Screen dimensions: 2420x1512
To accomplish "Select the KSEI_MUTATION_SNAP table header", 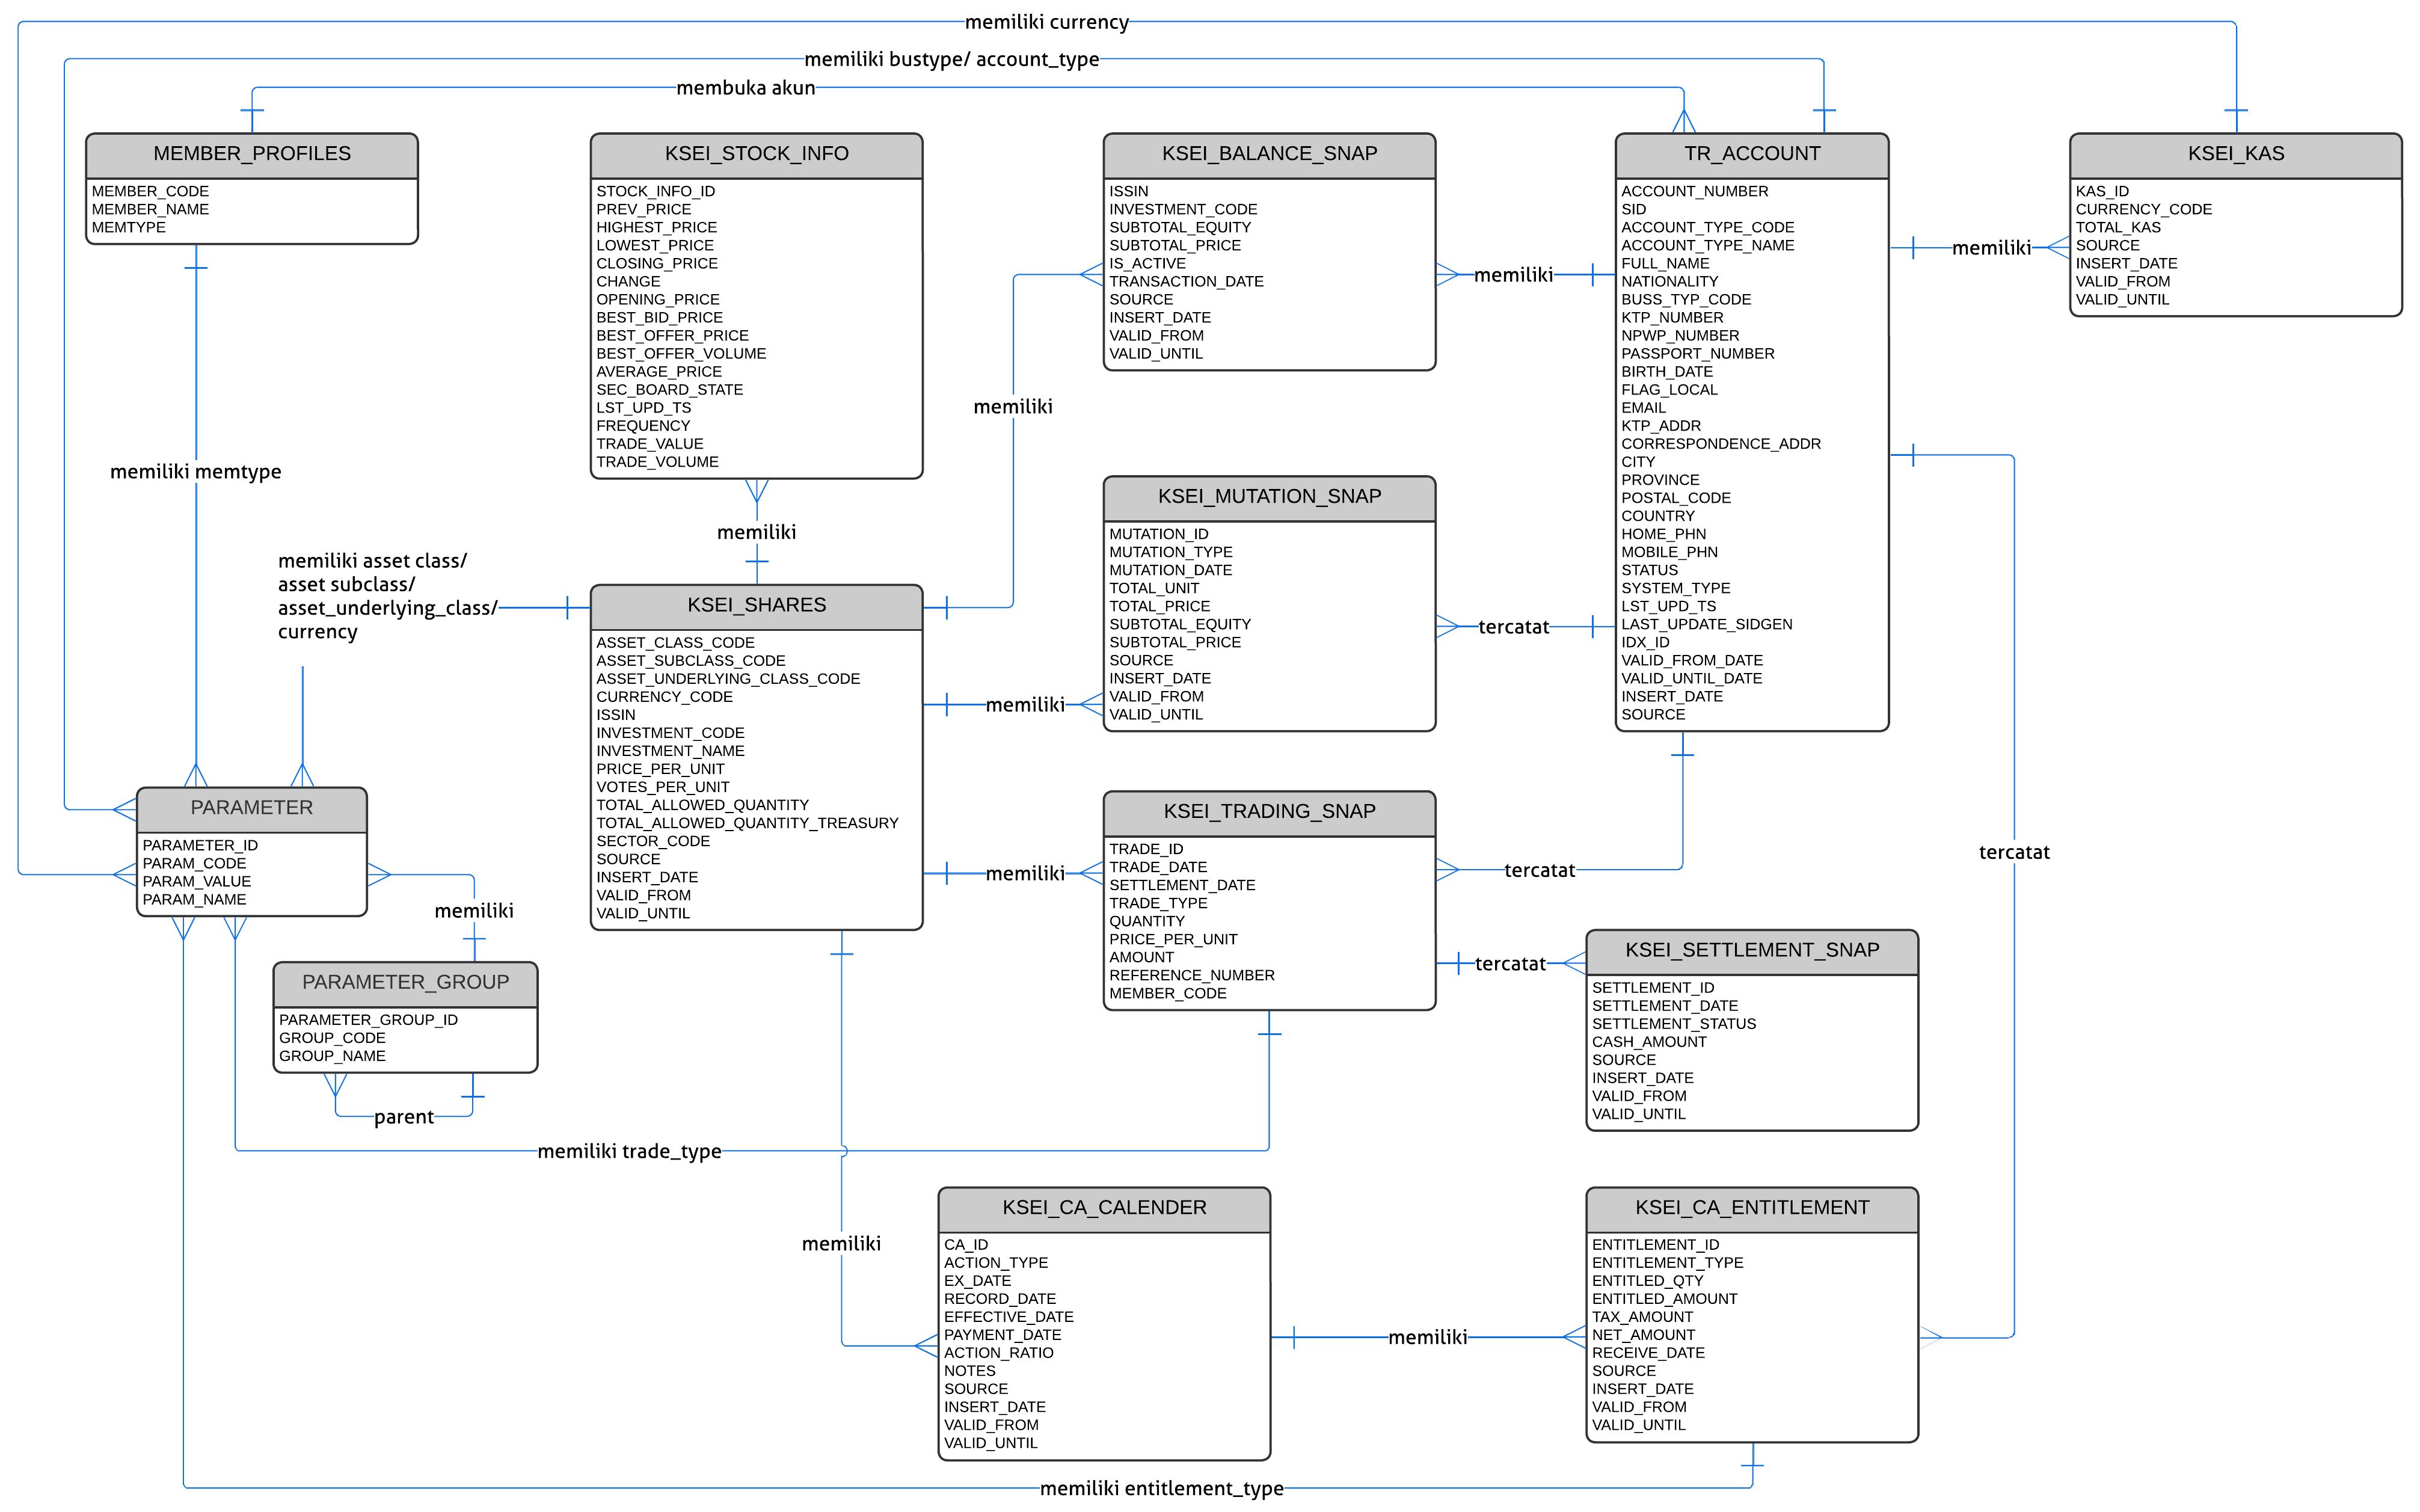I will (1269, 497).
